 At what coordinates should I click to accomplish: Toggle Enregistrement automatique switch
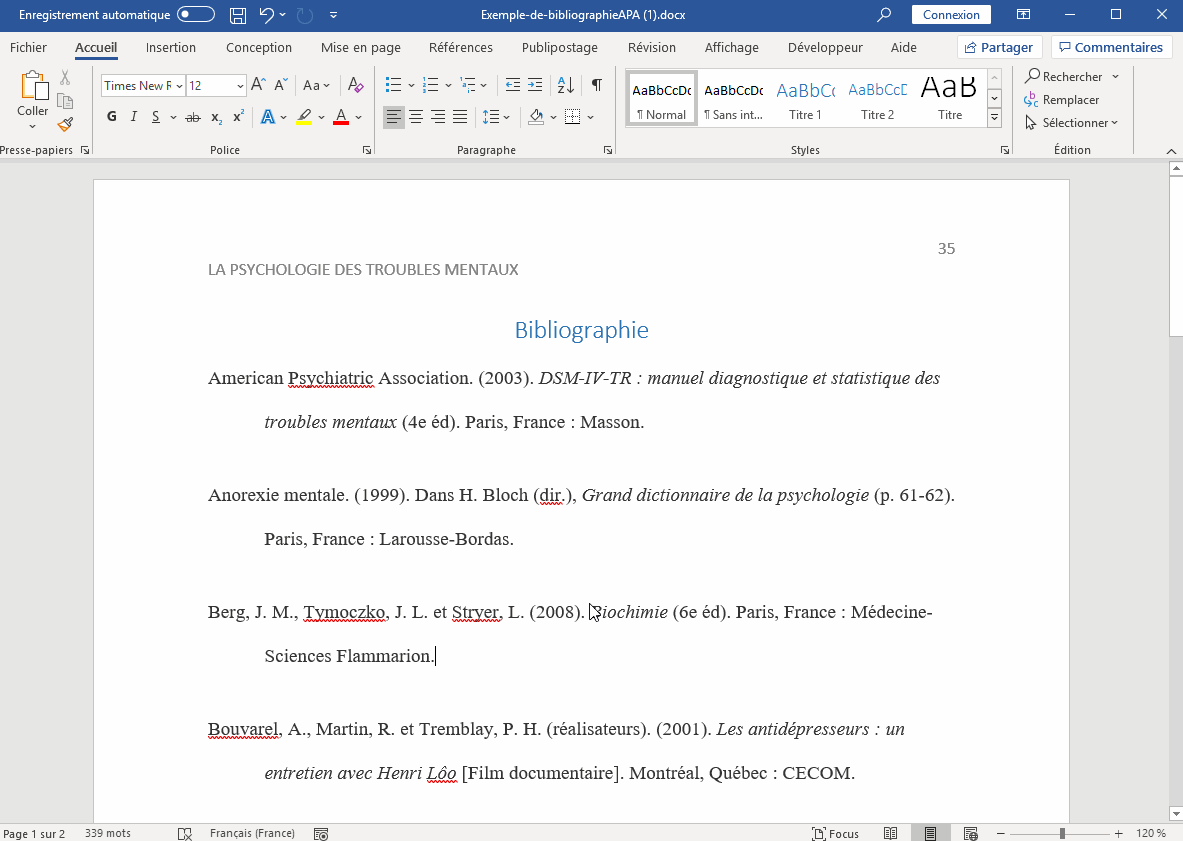(196, 14)
